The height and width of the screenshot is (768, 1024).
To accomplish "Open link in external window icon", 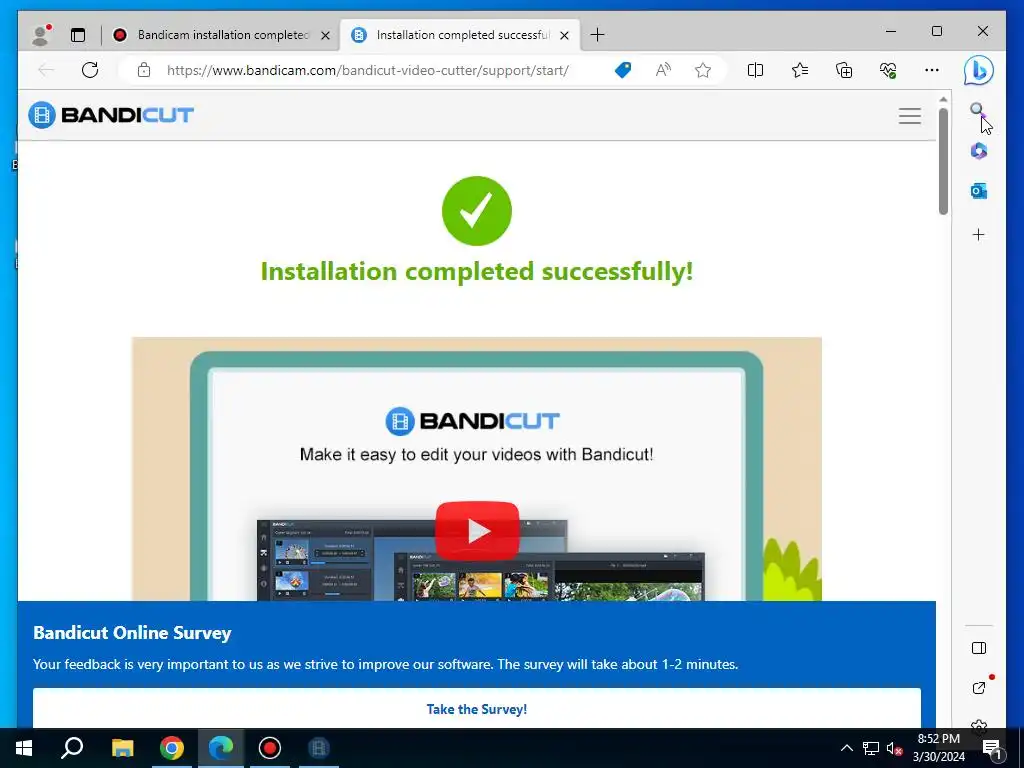I will [978, 688].
